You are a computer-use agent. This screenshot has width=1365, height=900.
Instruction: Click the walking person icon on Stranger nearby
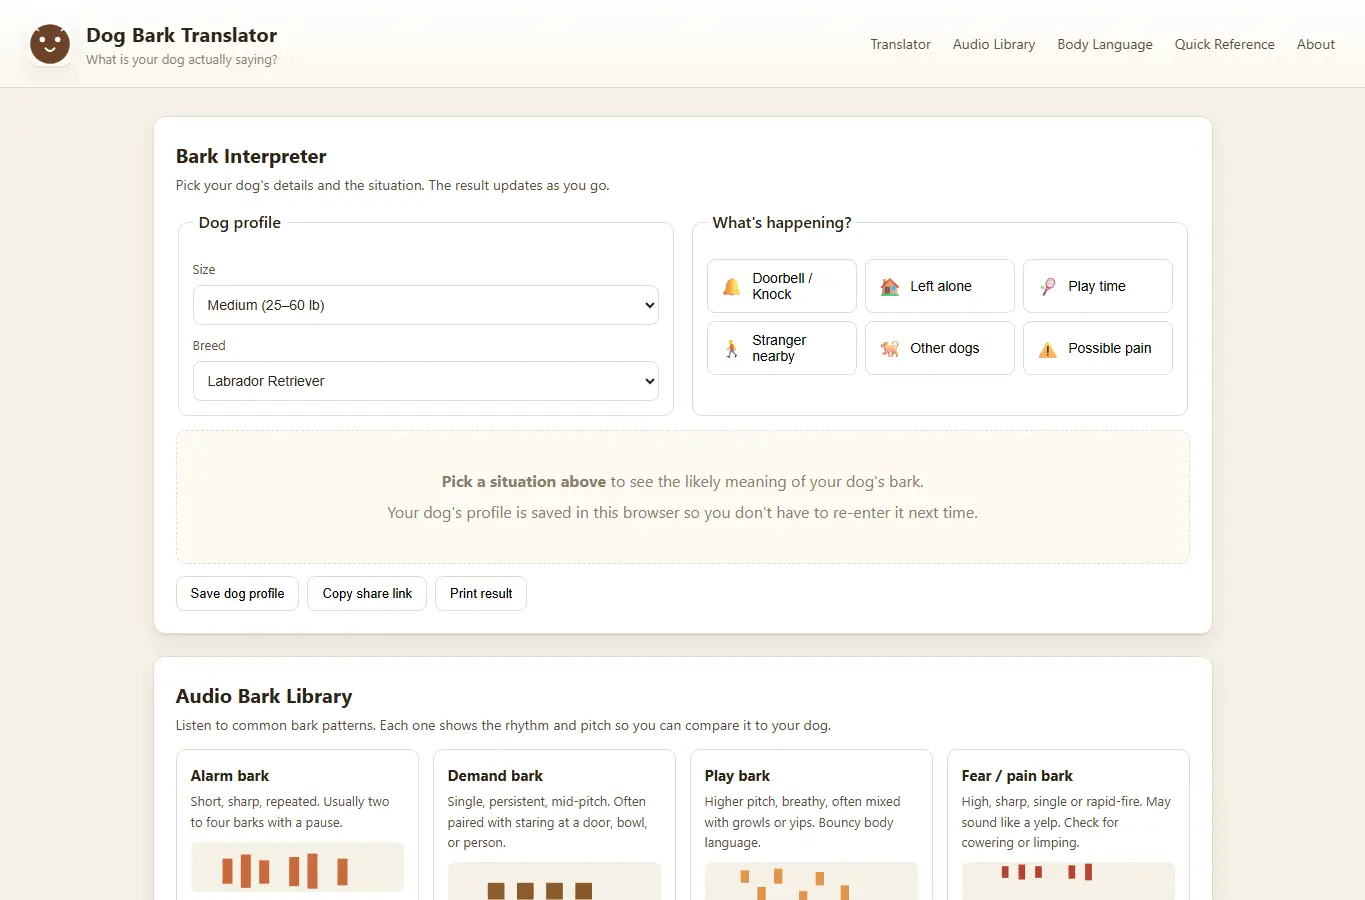click(732, 349)
